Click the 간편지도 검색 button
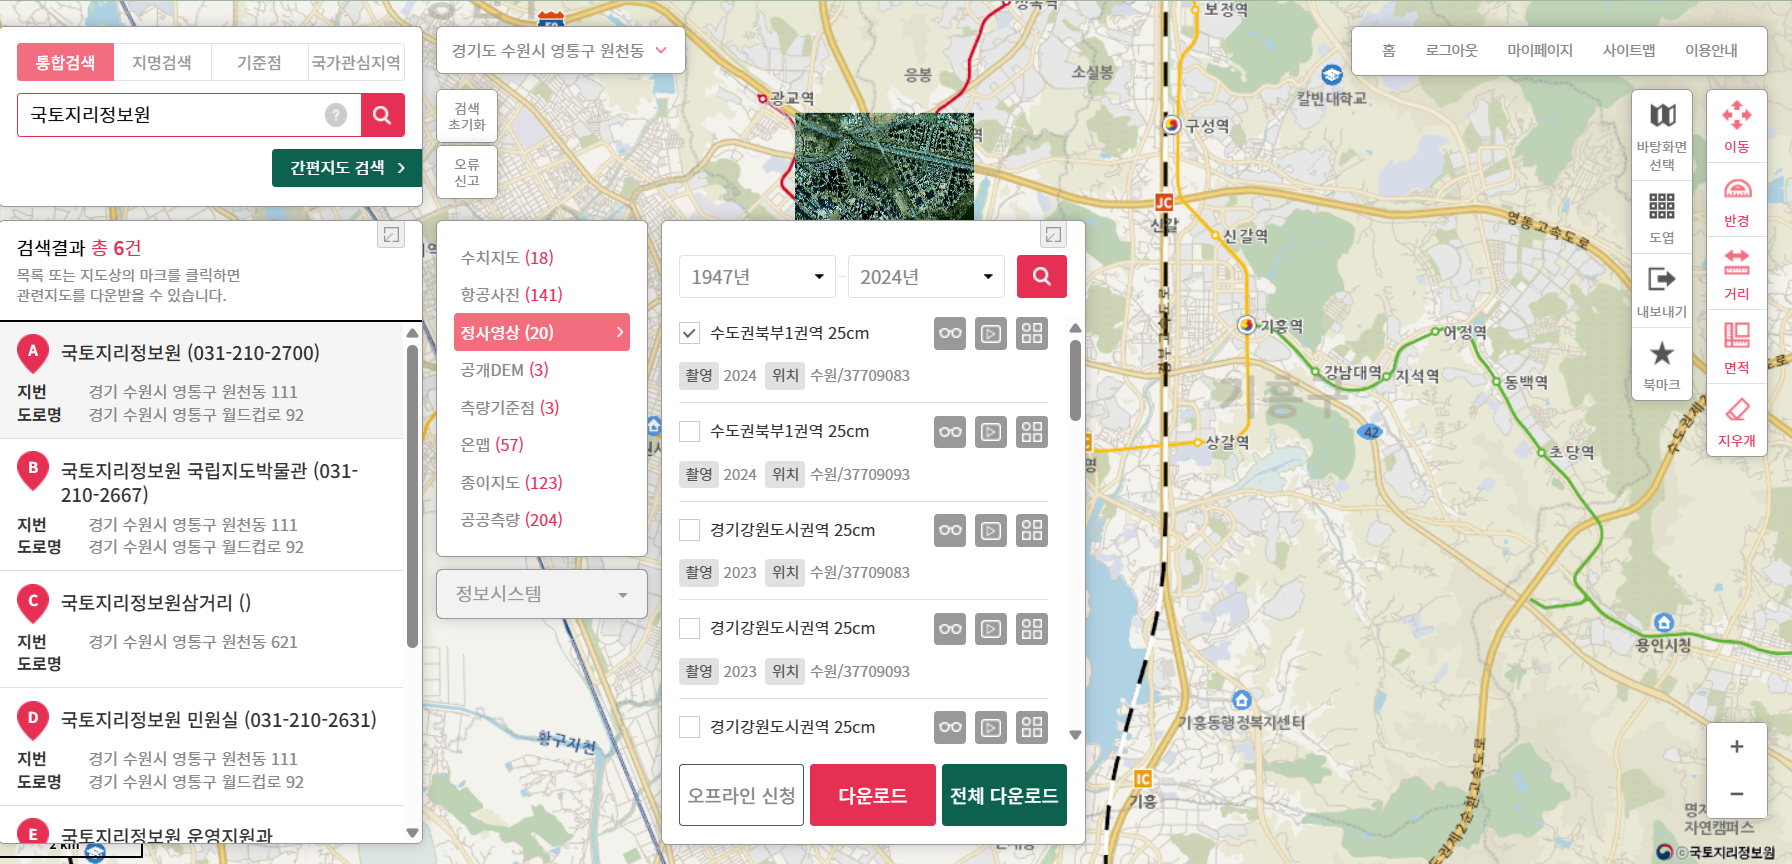Viewport: 1792px width, 864px height. [x=347, y=168]
